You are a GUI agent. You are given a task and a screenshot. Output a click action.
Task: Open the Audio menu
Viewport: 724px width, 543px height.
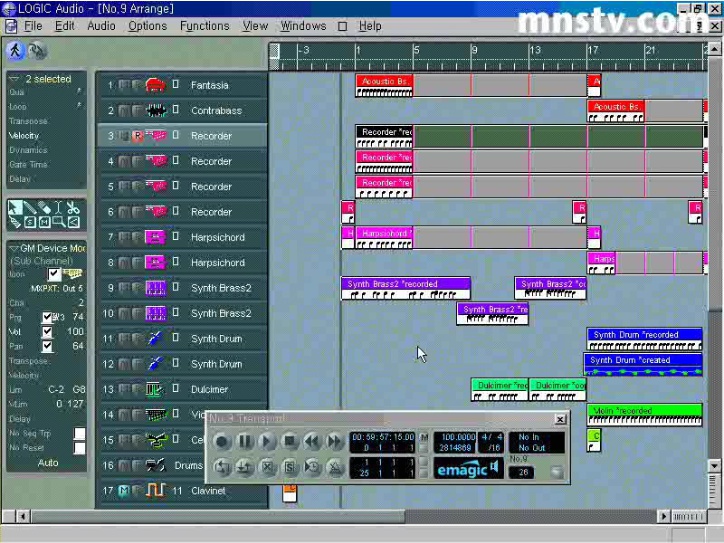[101, 26]
